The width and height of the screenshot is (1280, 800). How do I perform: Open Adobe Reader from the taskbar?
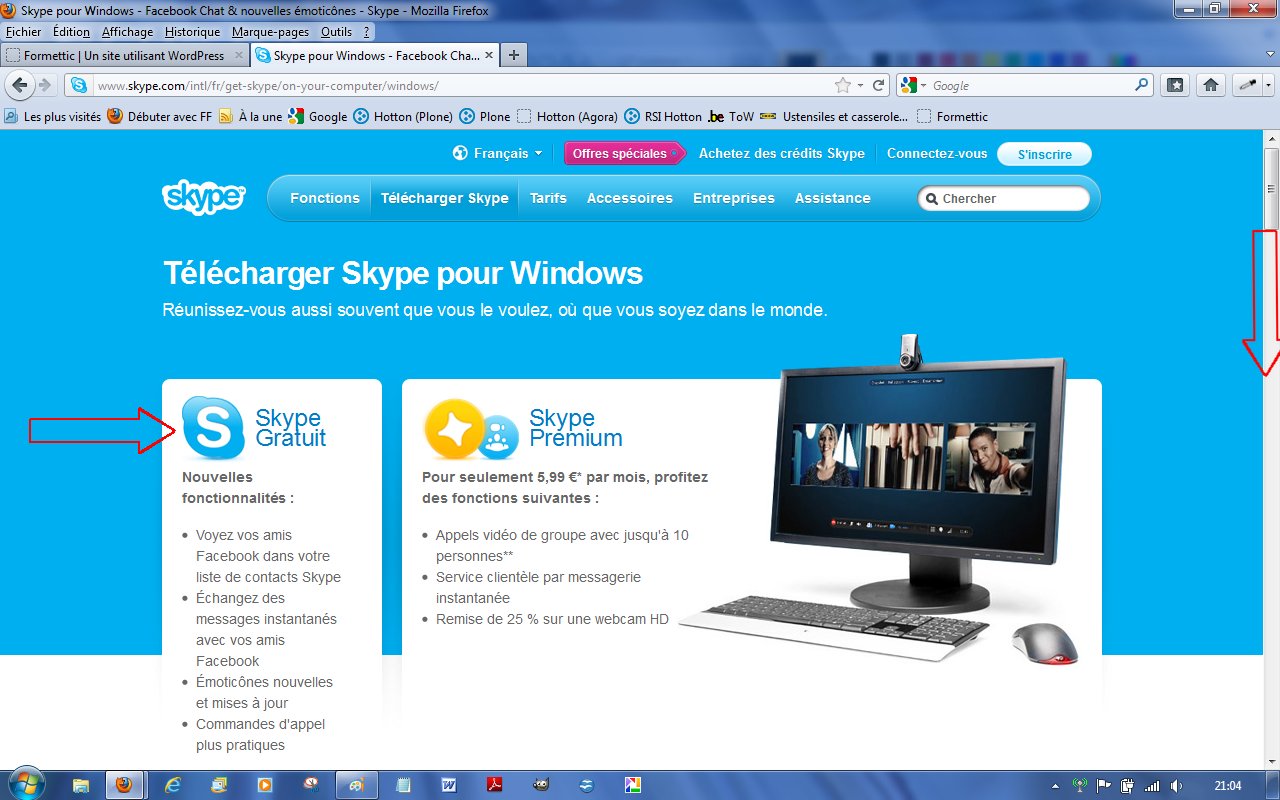[494, 785]
